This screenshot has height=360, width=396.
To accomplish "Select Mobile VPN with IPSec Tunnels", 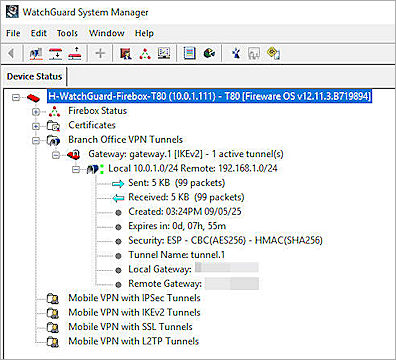I will pyautogui.click(x=134, y=298).
